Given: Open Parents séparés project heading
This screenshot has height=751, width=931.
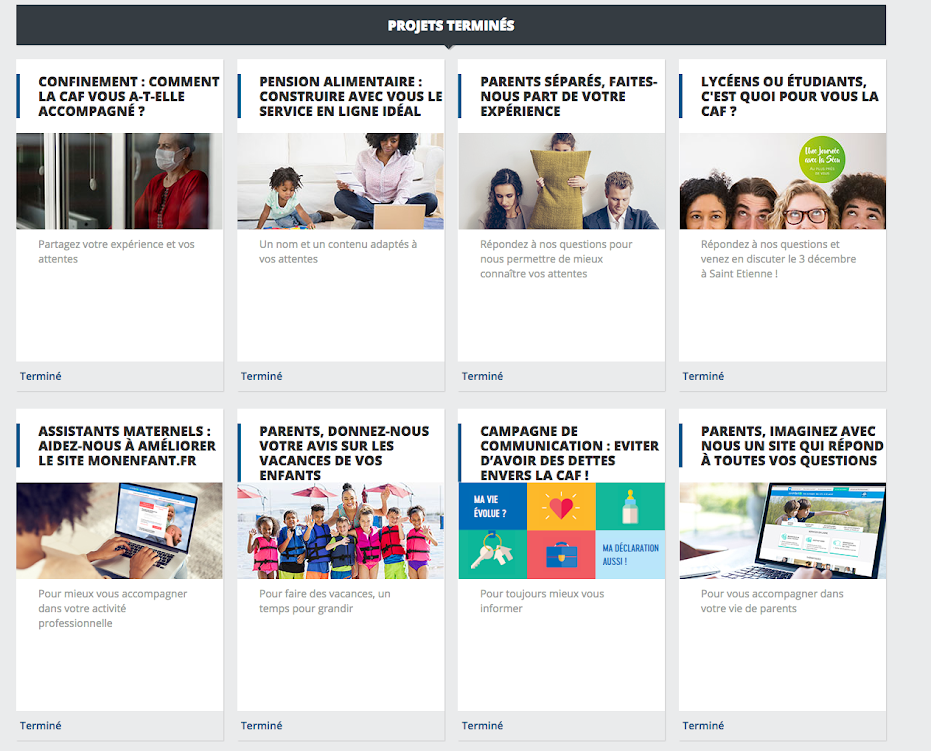Looking at the screenshot, I should 568,96.
